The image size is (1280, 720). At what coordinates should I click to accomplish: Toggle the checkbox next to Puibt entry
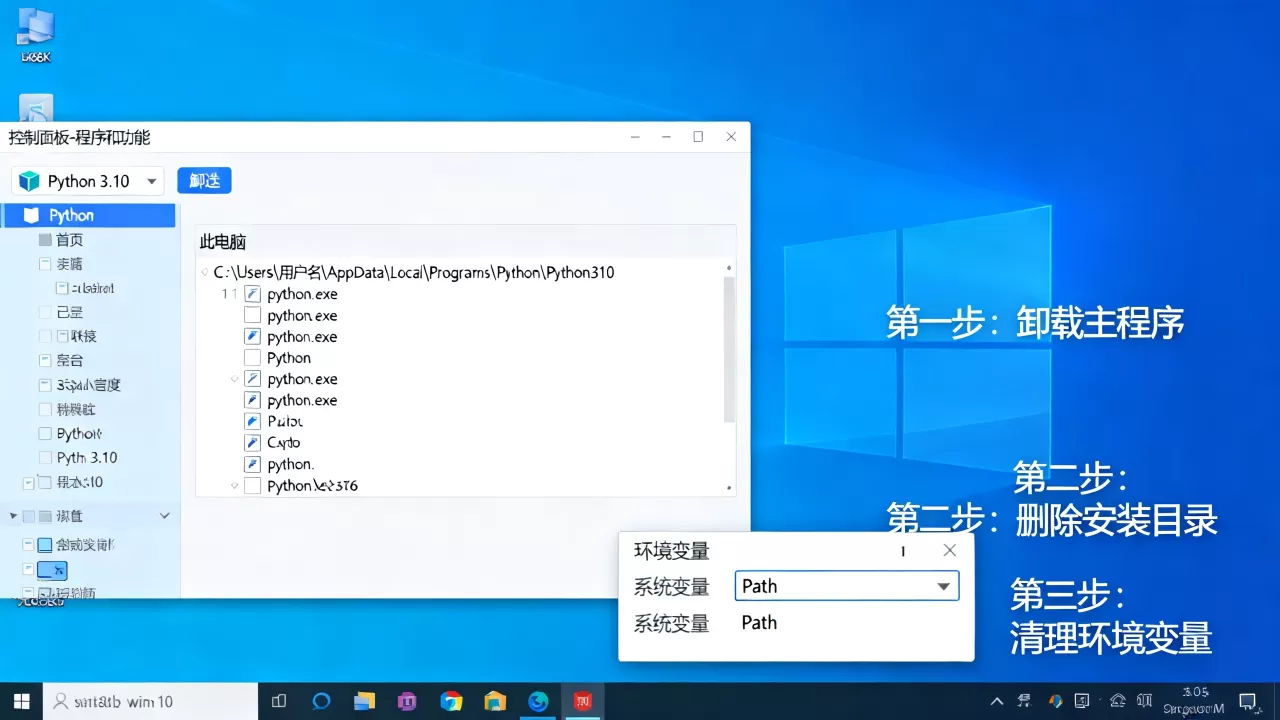pyautogui.click(x=252, y=421)
